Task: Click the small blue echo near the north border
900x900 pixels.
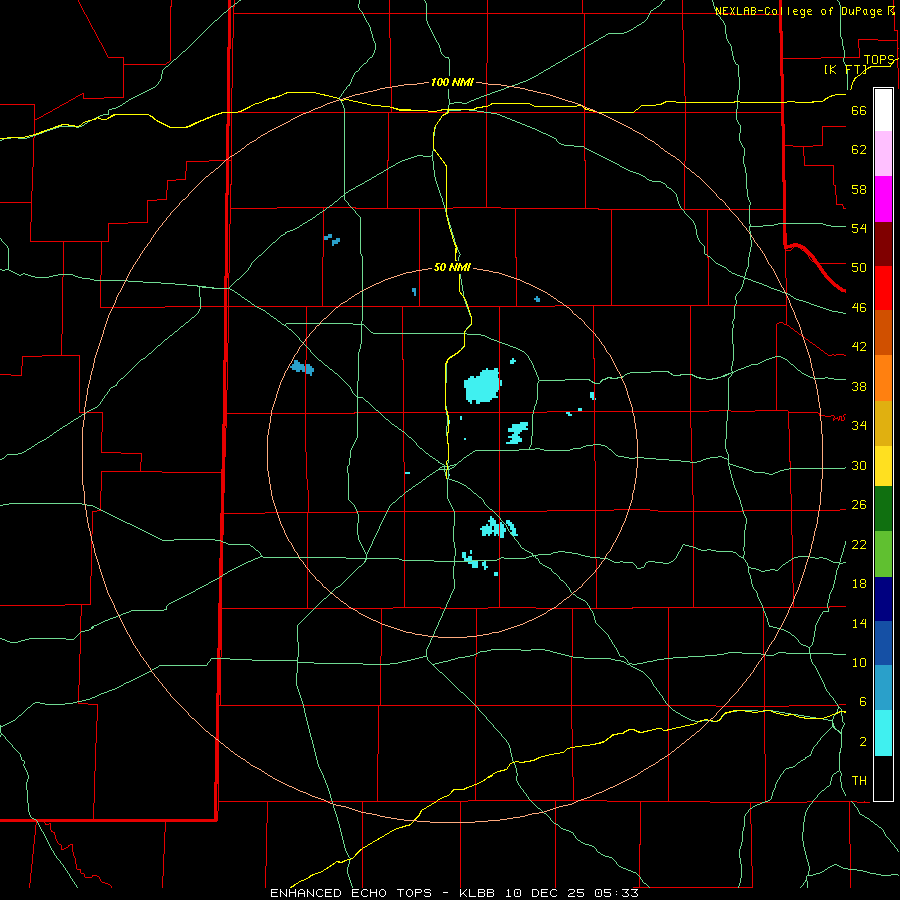Action: click(x=332, y=239)
